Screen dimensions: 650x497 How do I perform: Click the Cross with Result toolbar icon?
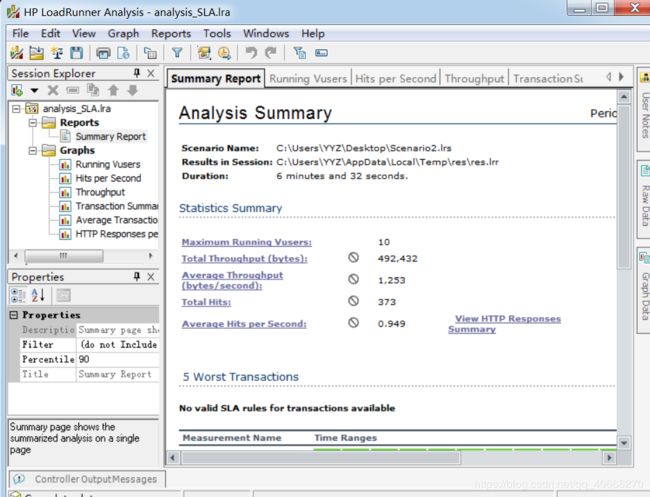pyautogui.click(x=56, y=53)
